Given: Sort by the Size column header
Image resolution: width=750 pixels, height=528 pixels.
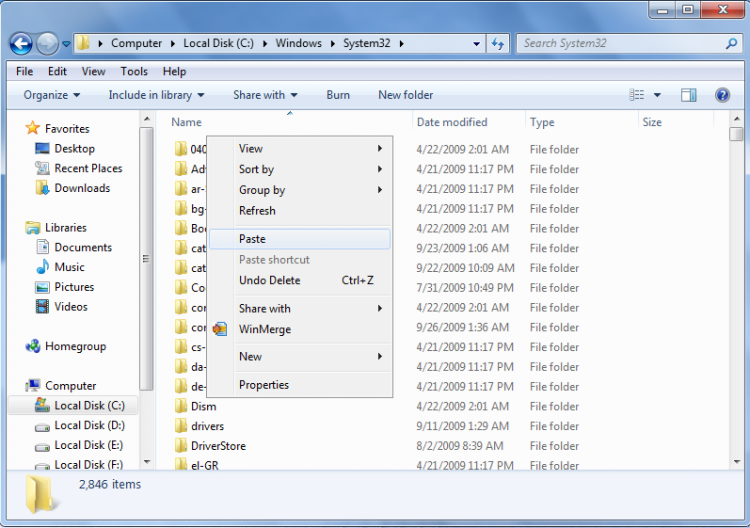Looking at the screenshot, I should pyautogui.click(x=652, y=122).
